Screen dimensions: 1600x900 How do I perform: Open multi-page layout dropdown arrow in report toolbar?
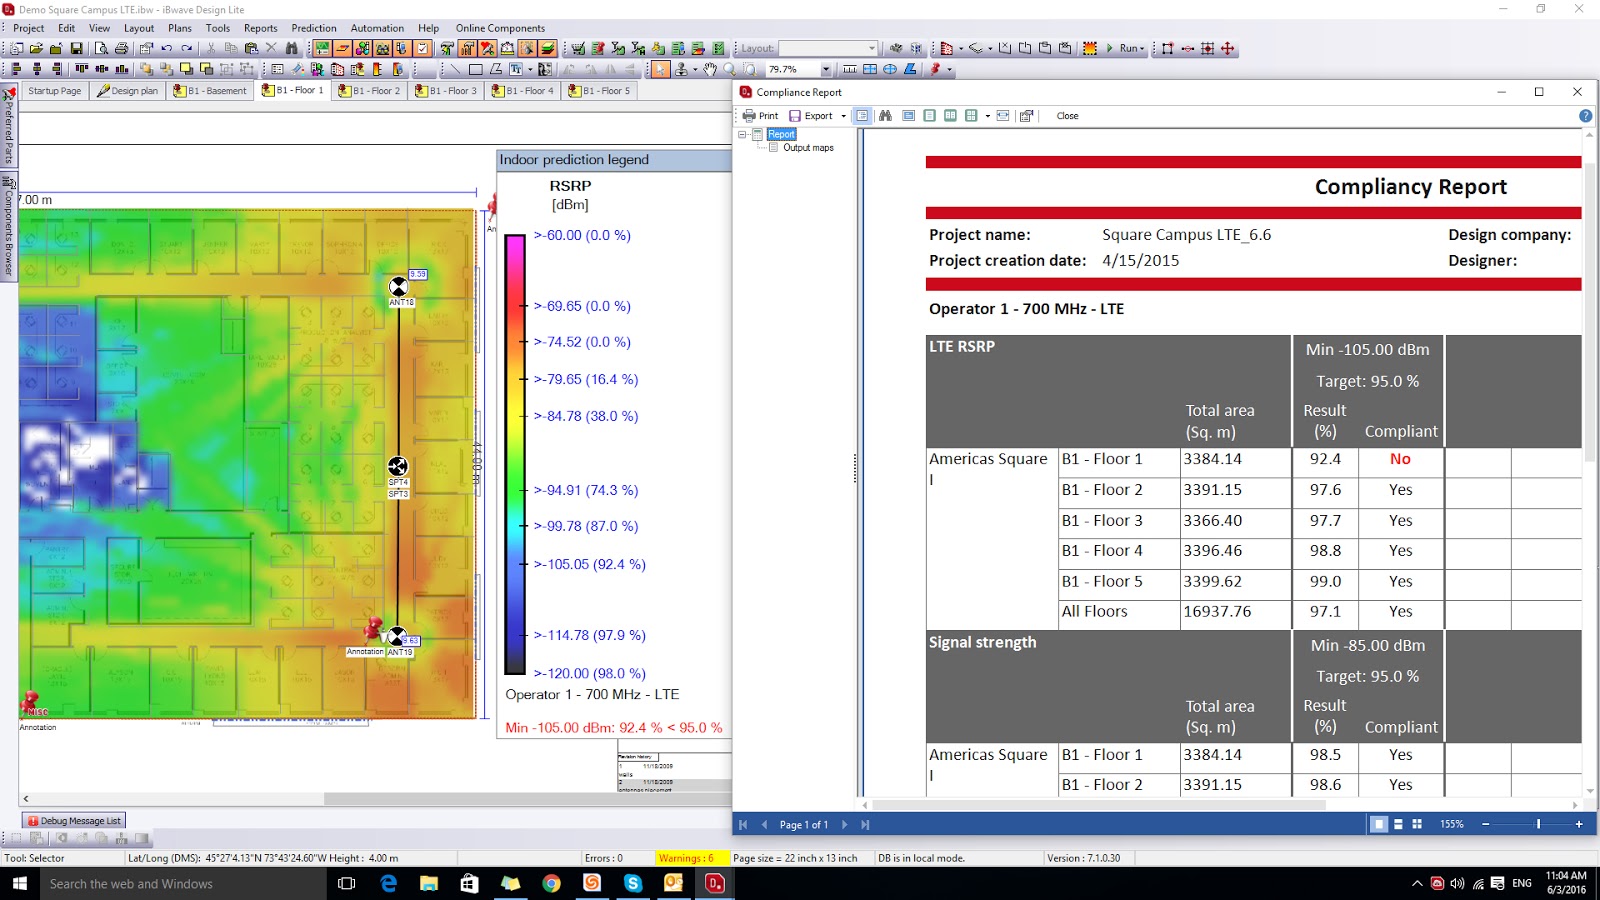click(987, 116)
